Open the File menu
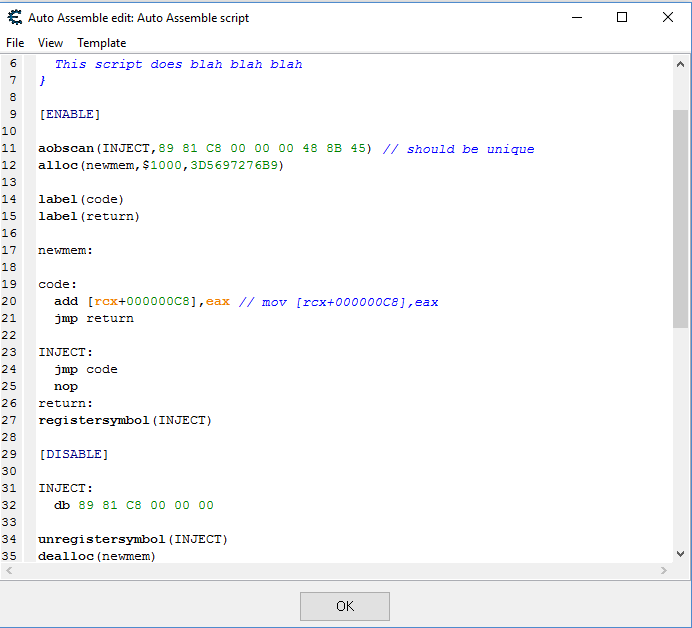This screenshot has width=692, height=628. (15, 43)
